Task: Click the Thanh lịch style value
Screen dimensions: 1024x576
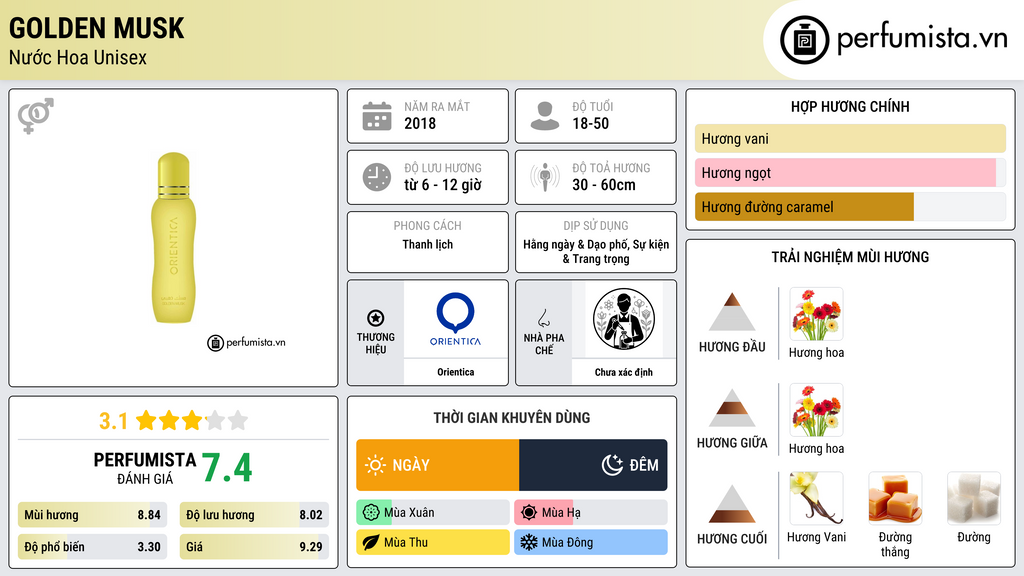Action: (x=428, y=244)
